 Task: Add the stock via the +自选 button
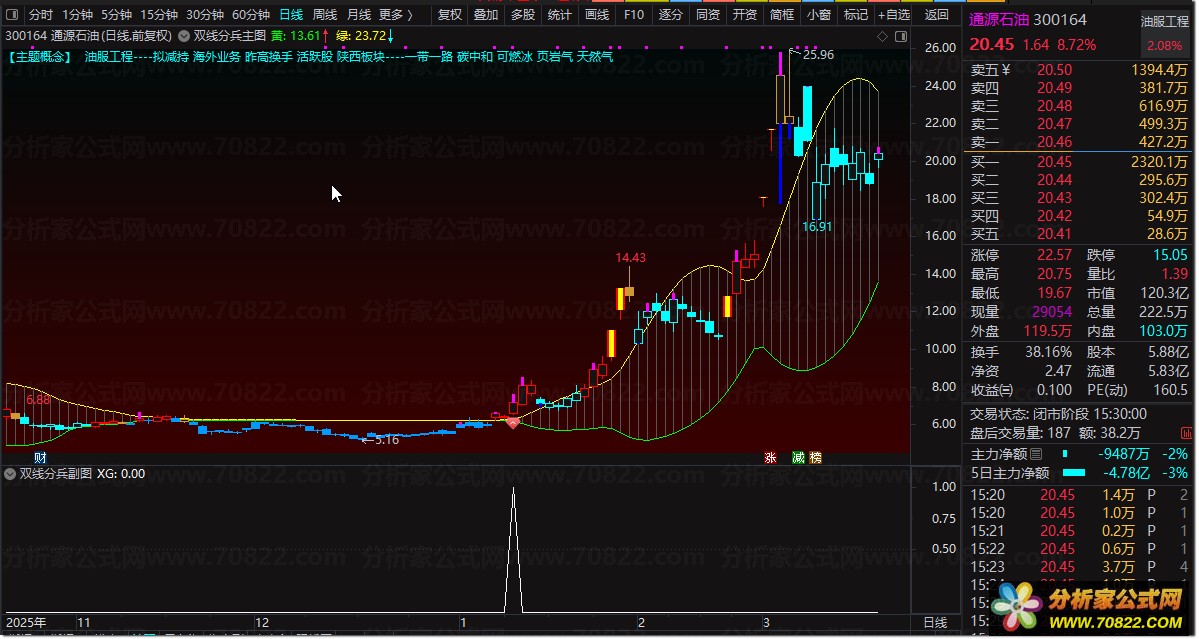(894, 15)
